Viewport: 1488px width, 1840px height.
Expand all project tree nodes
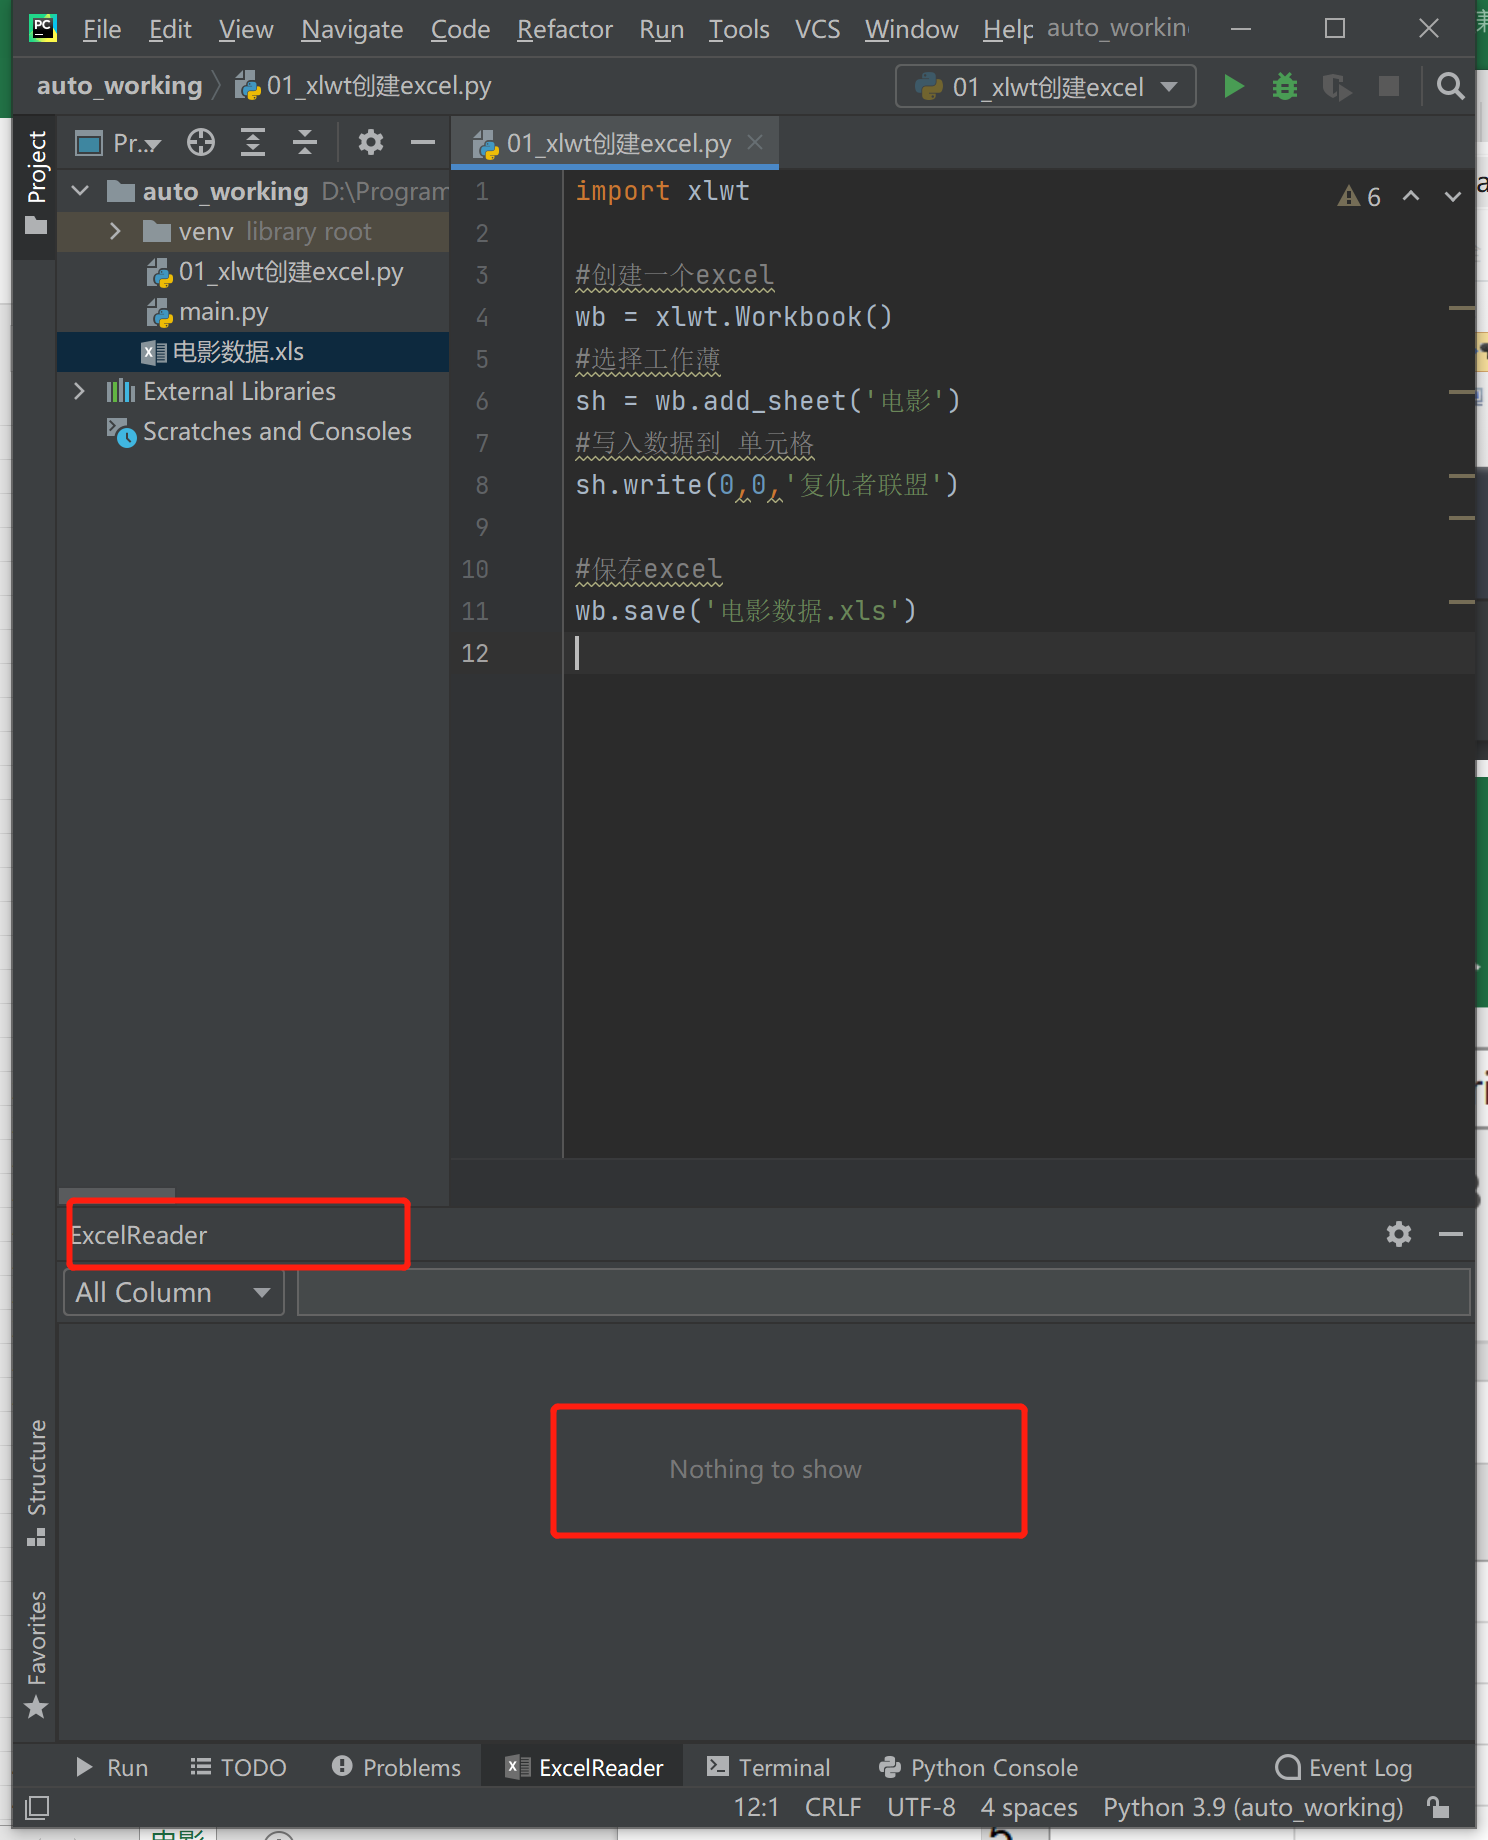tap(253, 143)
